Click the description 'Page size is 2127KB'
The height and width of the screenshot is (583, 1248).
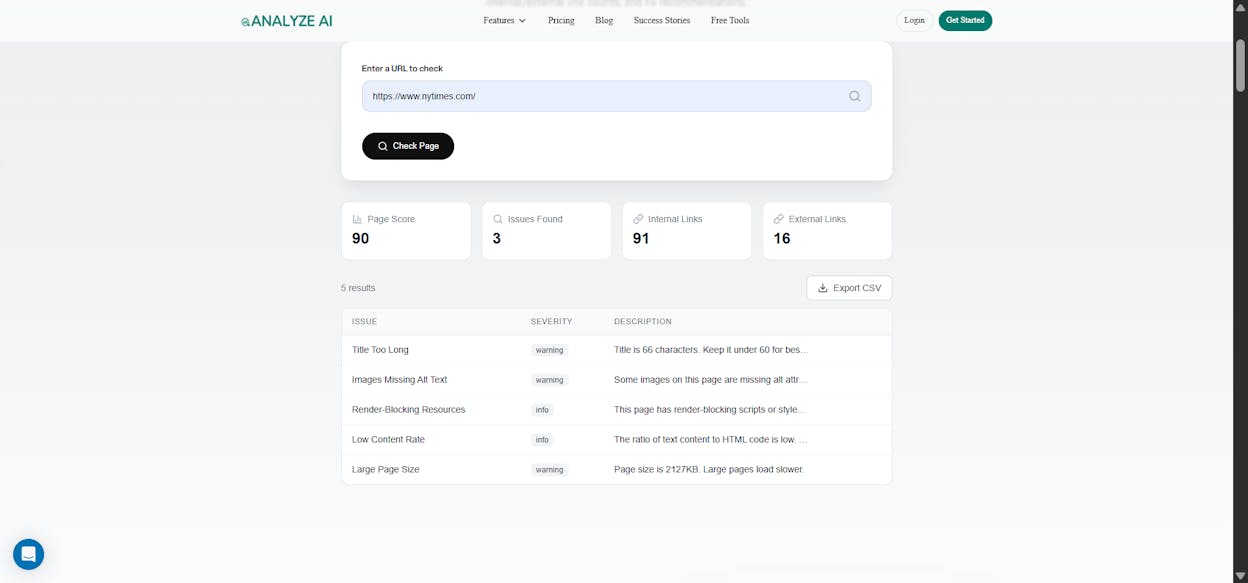point(709,470)
